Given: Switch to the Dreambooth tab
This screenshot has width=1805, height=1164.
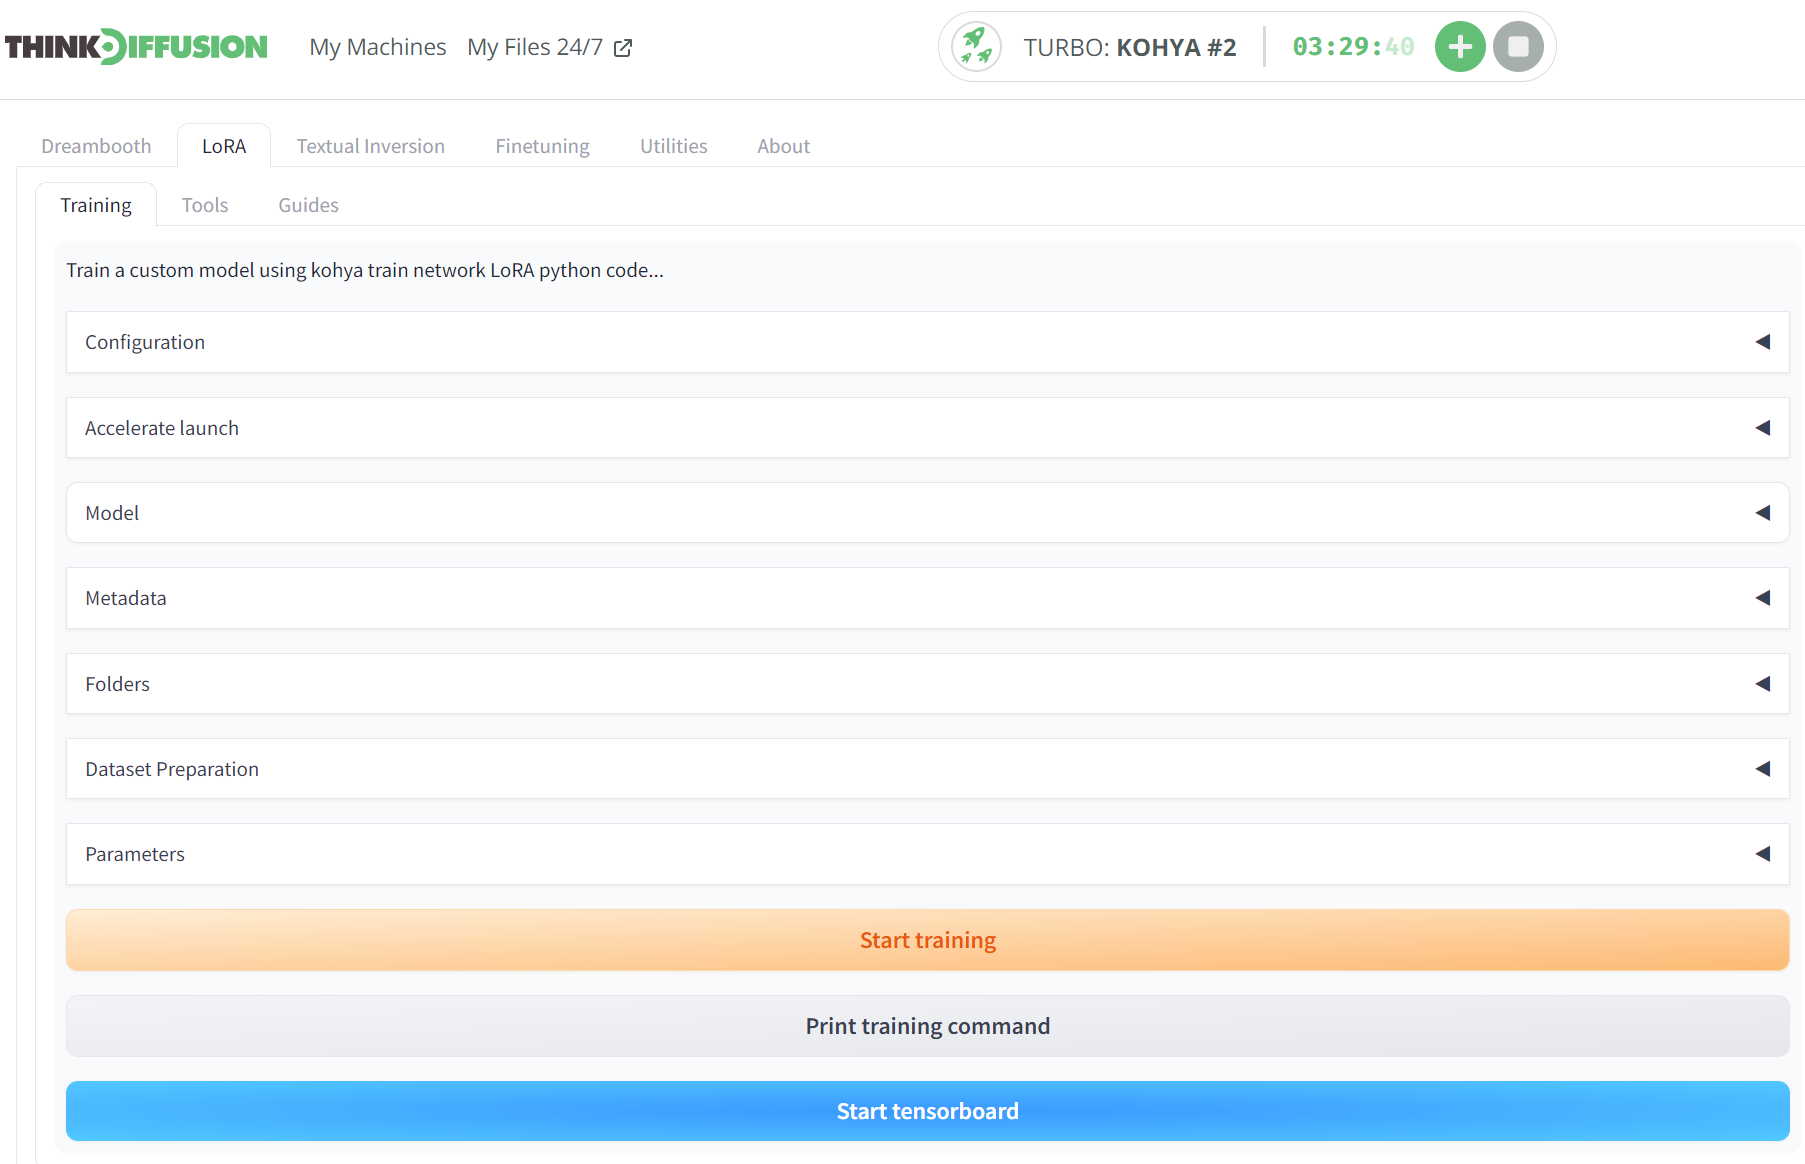Looking at the screenshot, I should point(96,146).
